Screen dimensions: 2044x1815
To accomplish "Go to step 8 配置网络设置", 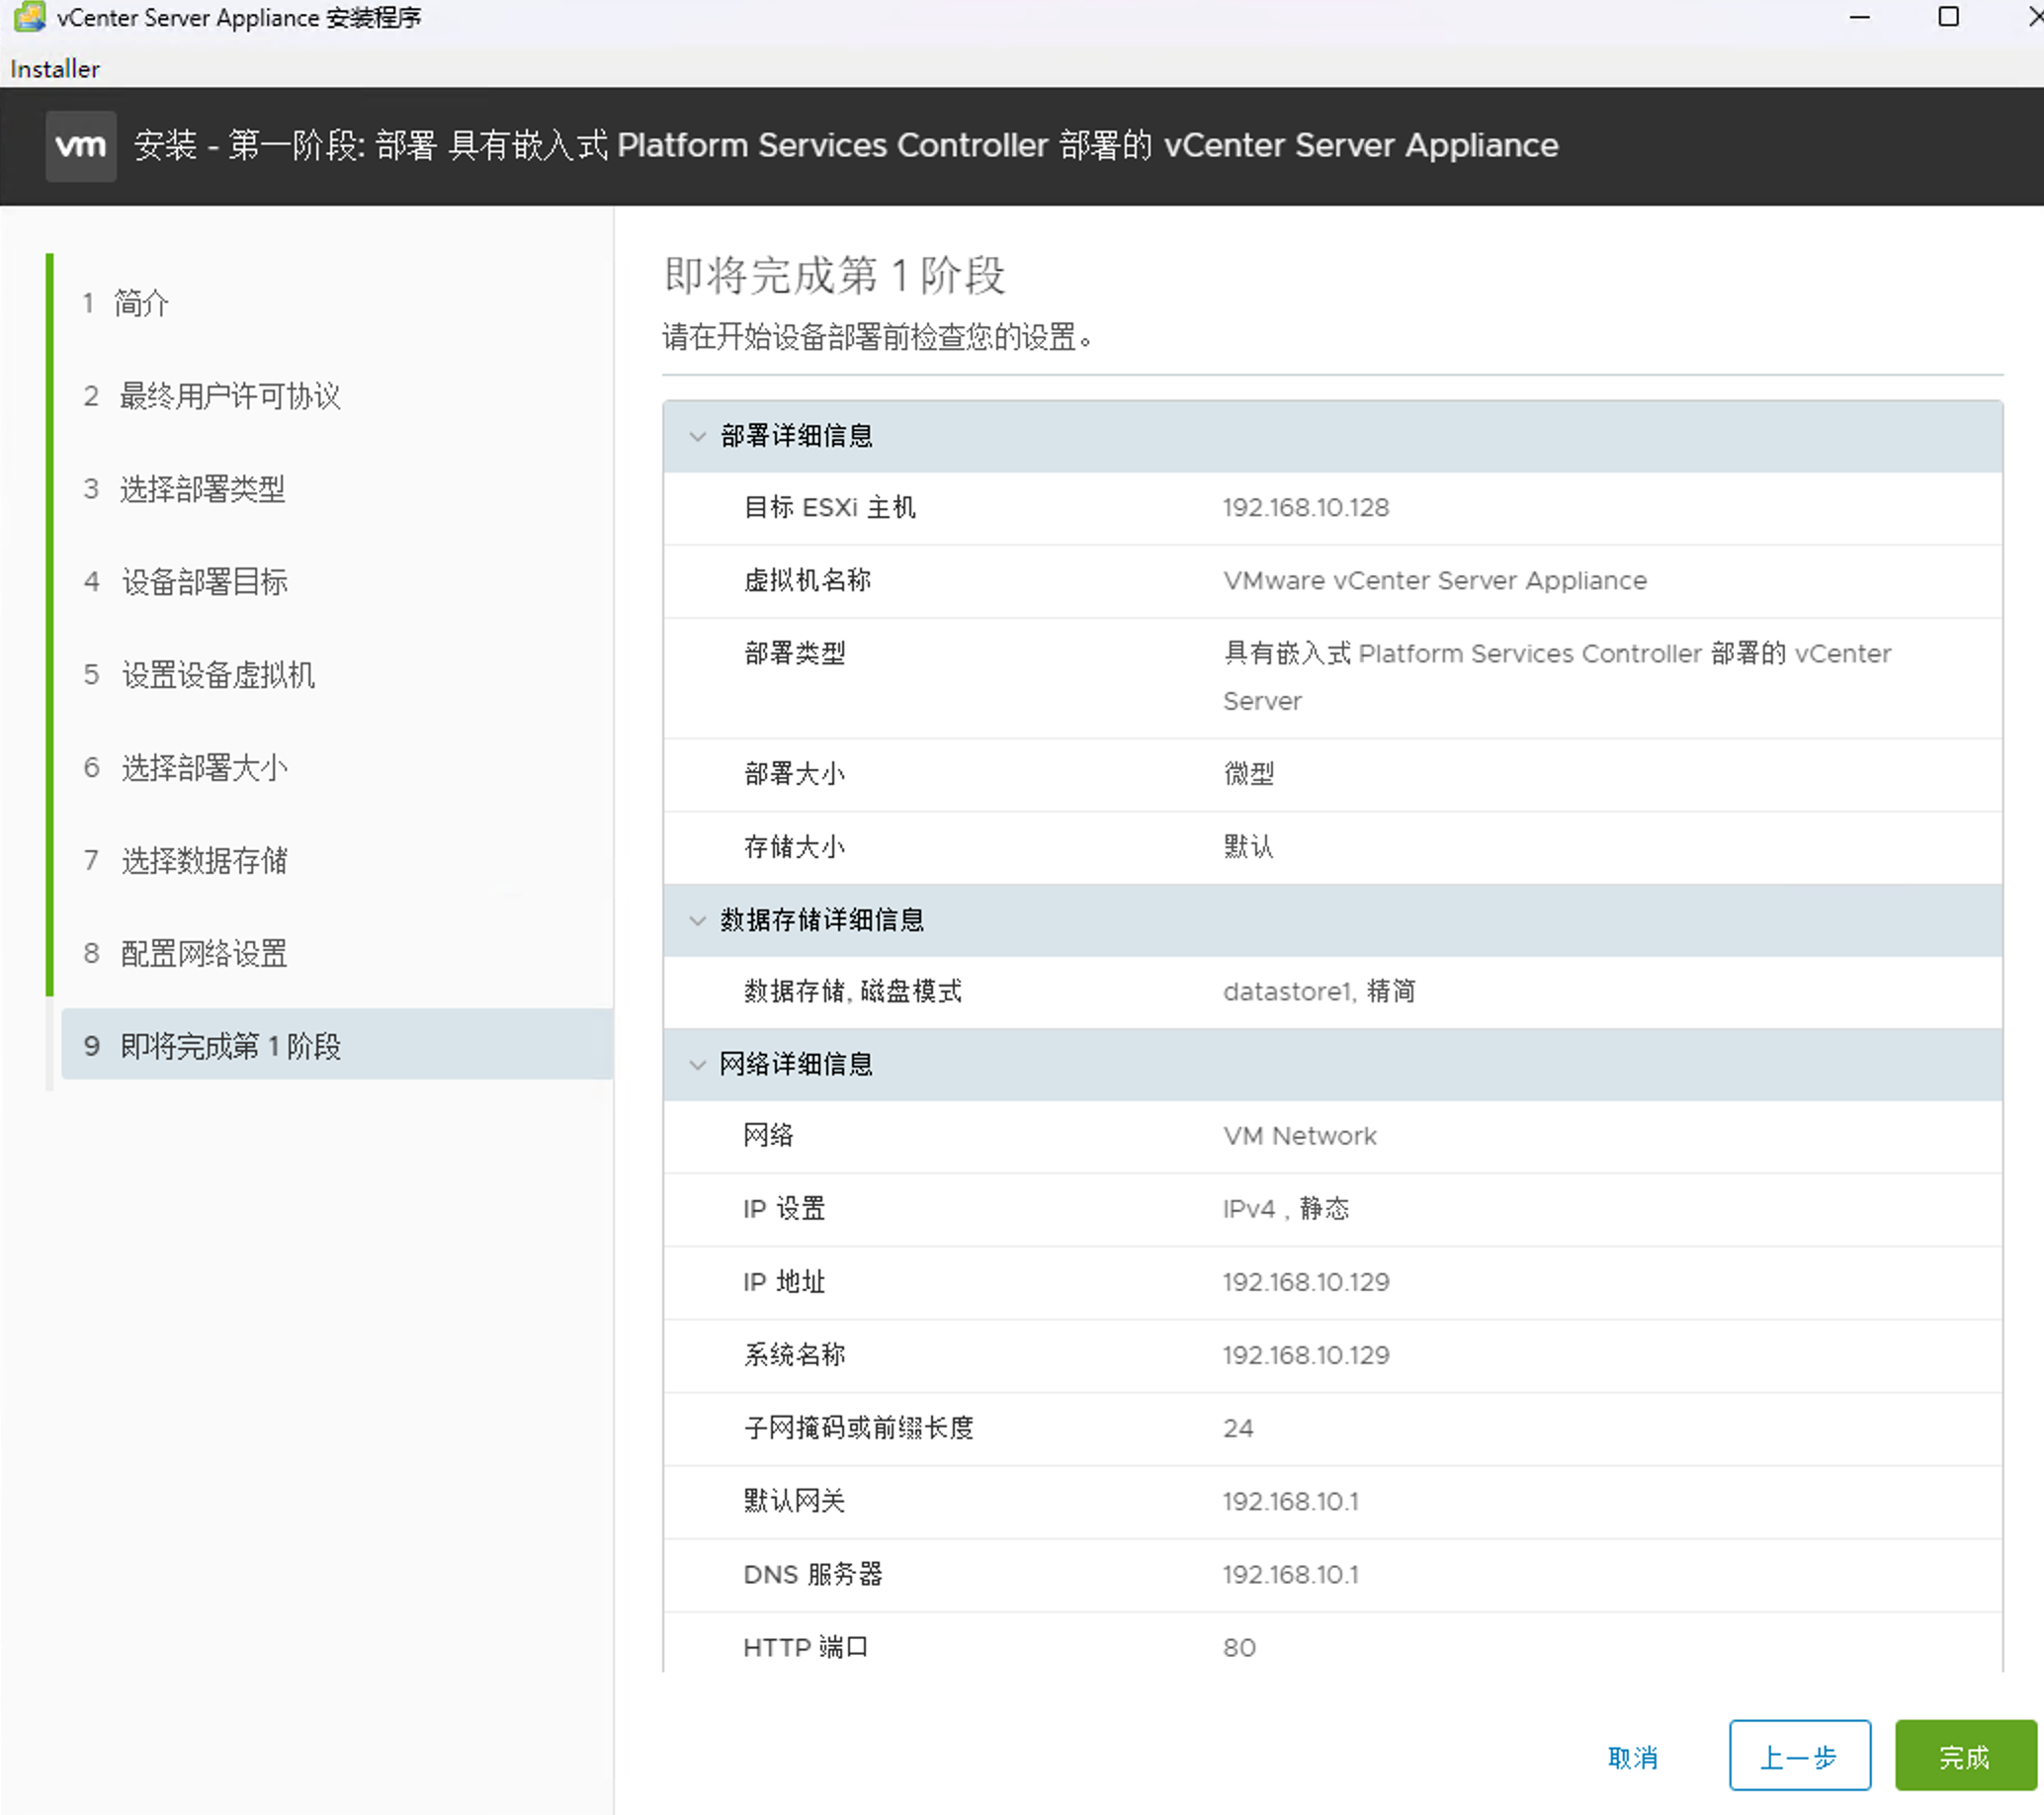I will (185, 954).
